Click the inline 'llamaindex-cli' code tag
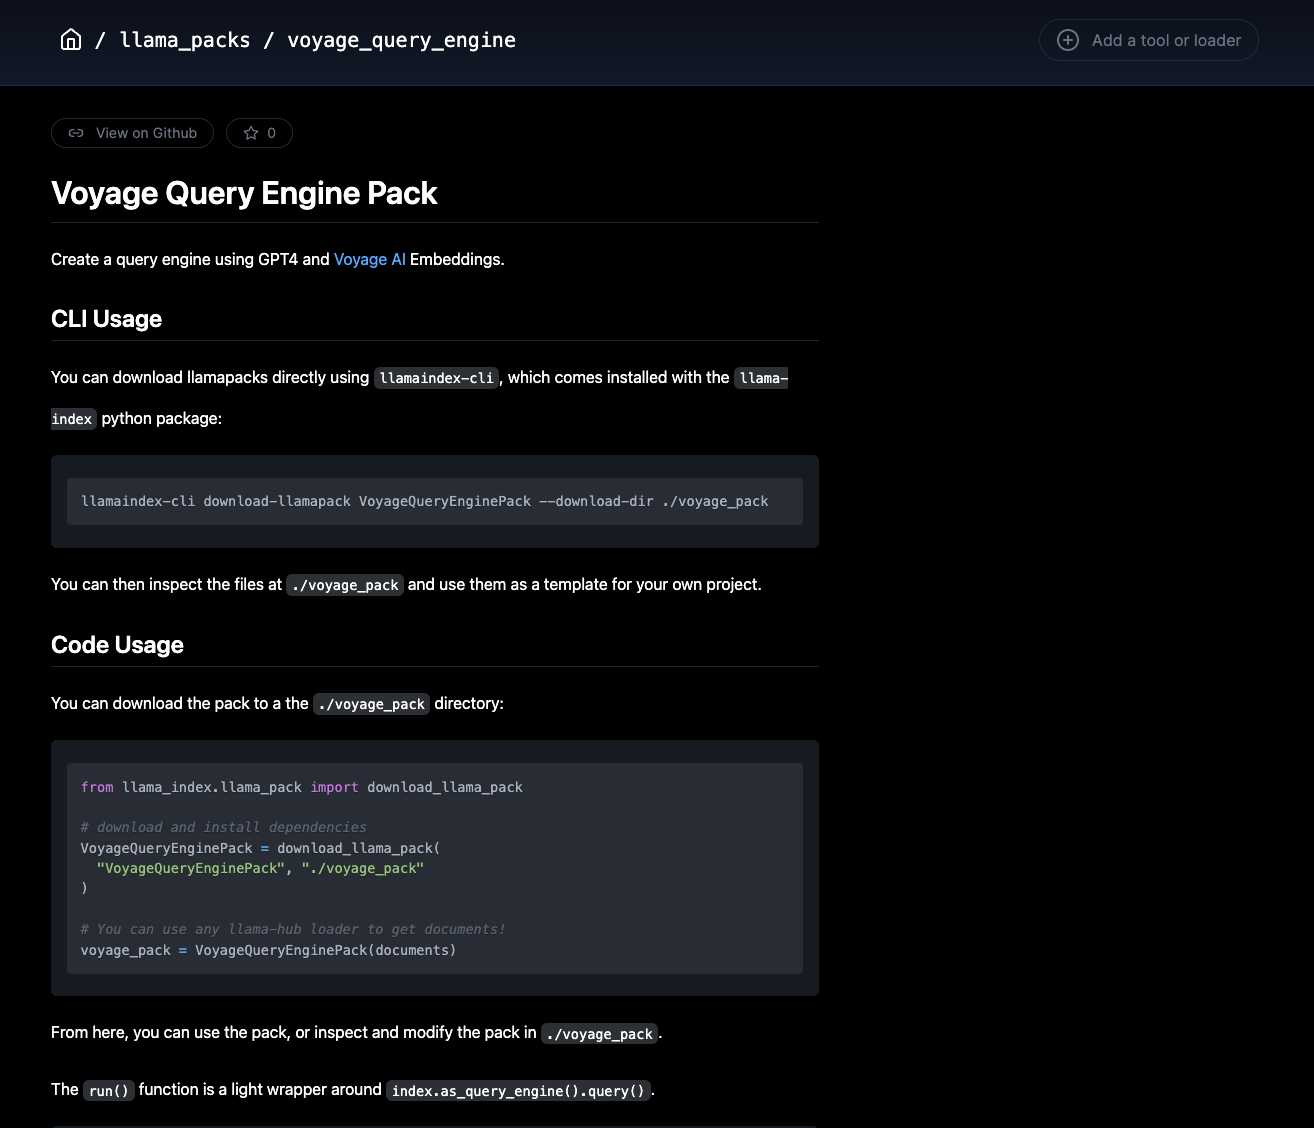1314x1128 pixels. (x=436, y=378)
